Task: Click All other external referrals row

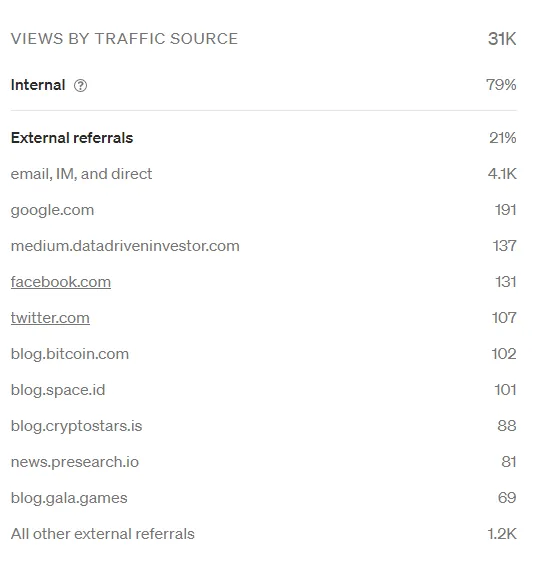Action: tap(263, 534)
